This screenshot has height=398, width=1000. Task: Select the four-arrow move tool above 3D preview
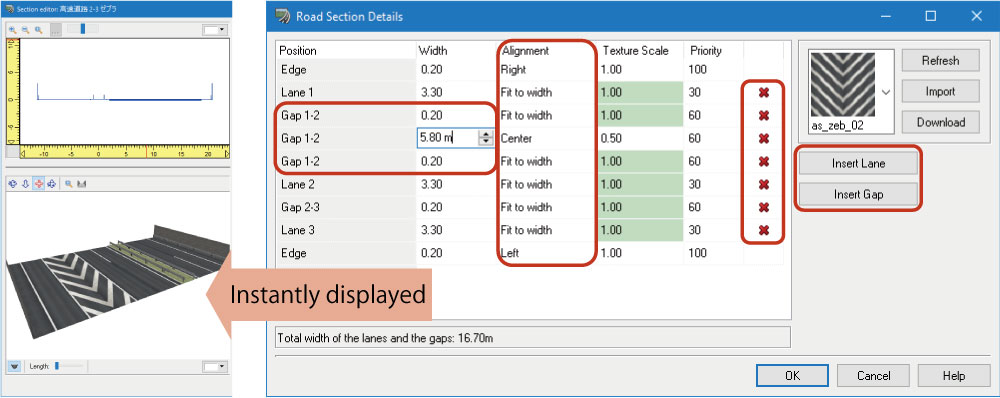click(x=52, y=184)
